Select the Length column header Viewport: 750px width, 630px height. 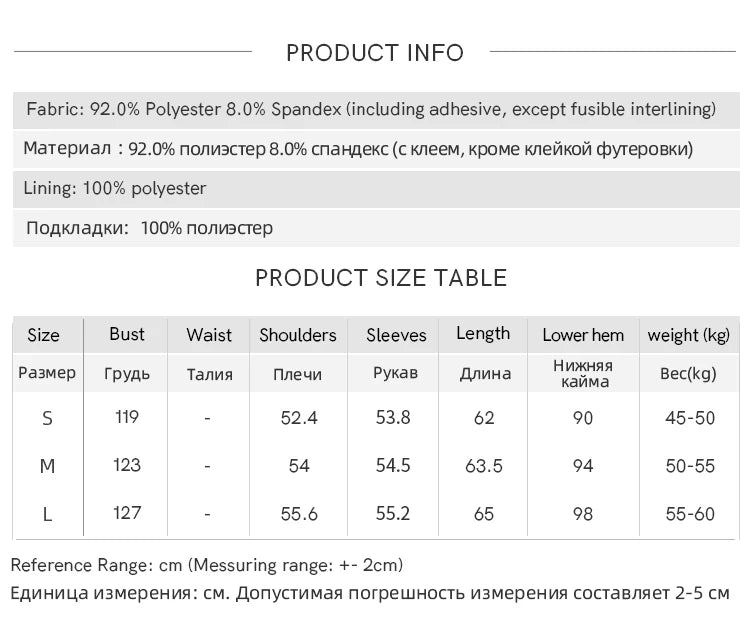tap(483, 334)
